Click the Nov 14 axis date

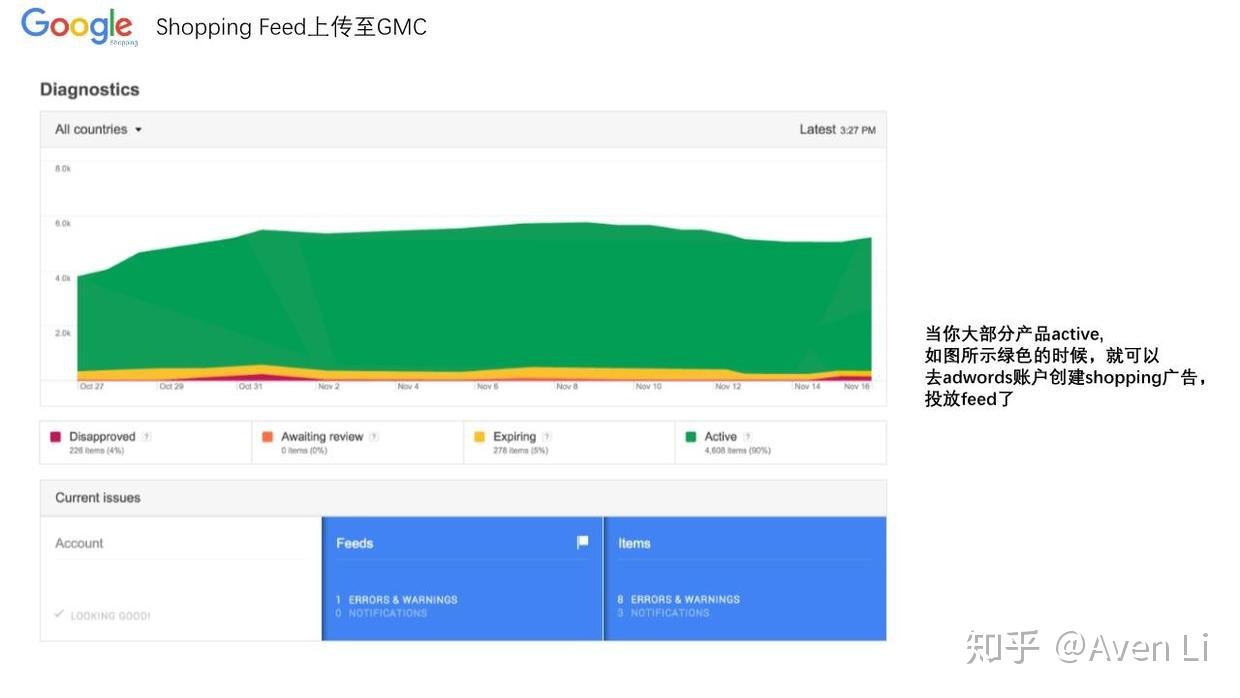pos(807,386)
